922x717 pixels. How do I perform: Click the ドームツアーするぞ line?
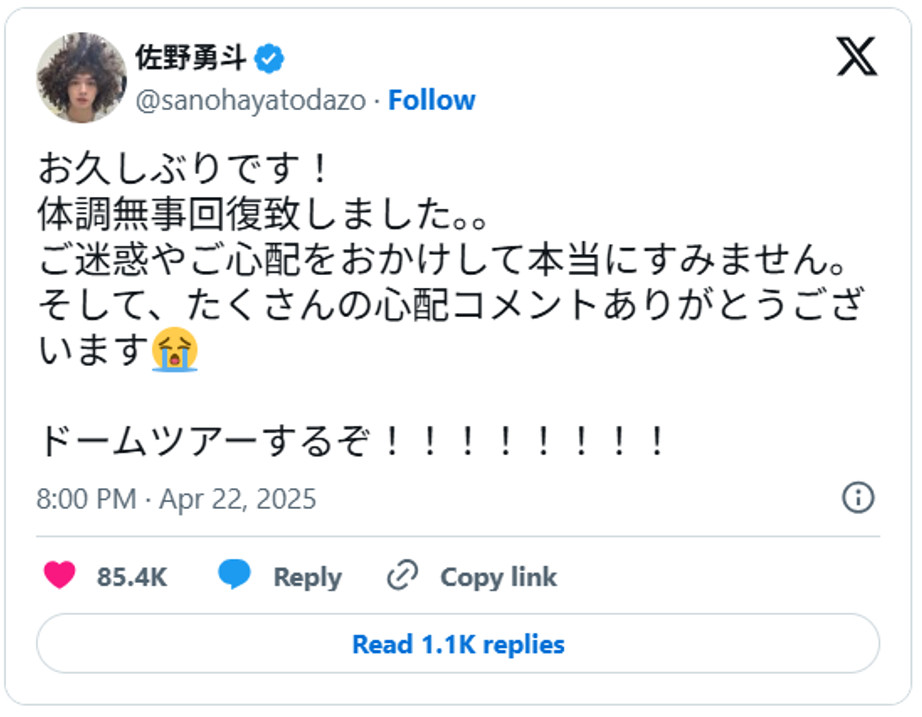352,441
